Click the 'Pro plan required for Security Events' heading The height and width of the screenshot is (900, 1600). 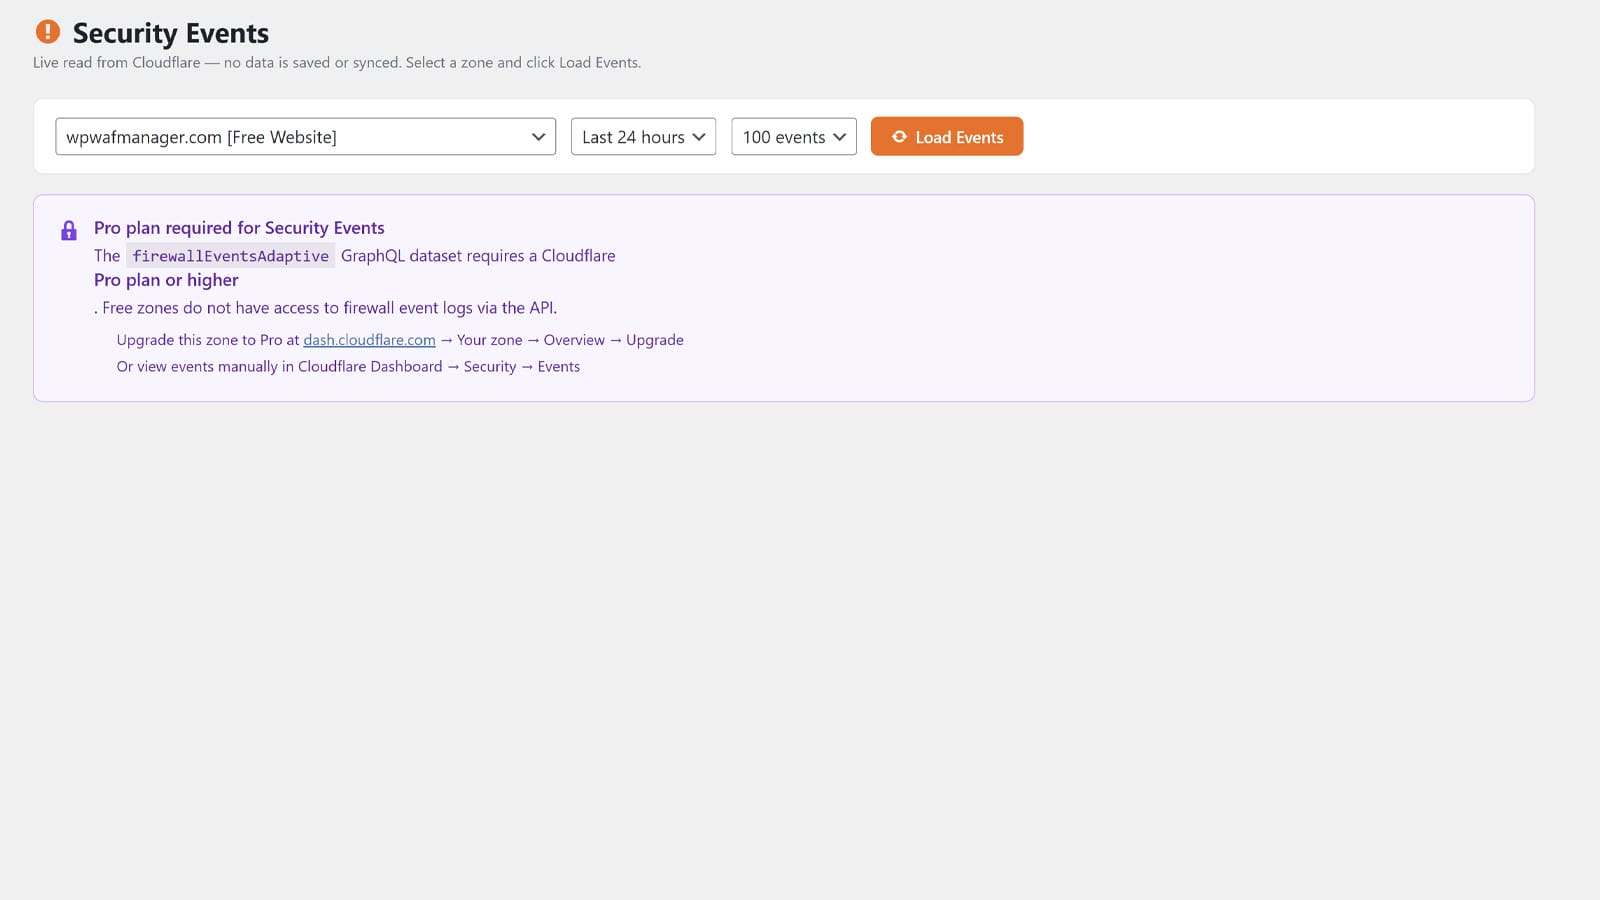(239, 228)
